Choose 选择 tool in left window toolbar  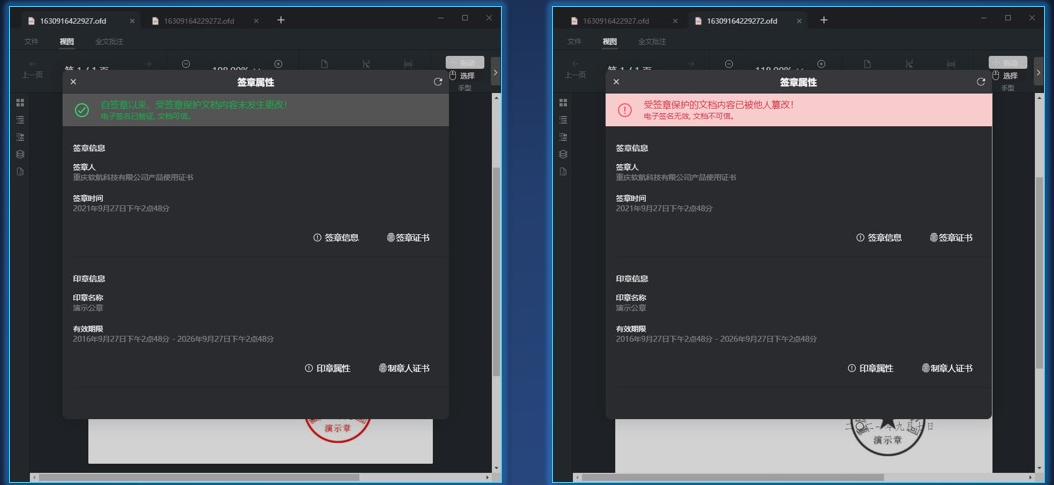[x=462, y=76]
